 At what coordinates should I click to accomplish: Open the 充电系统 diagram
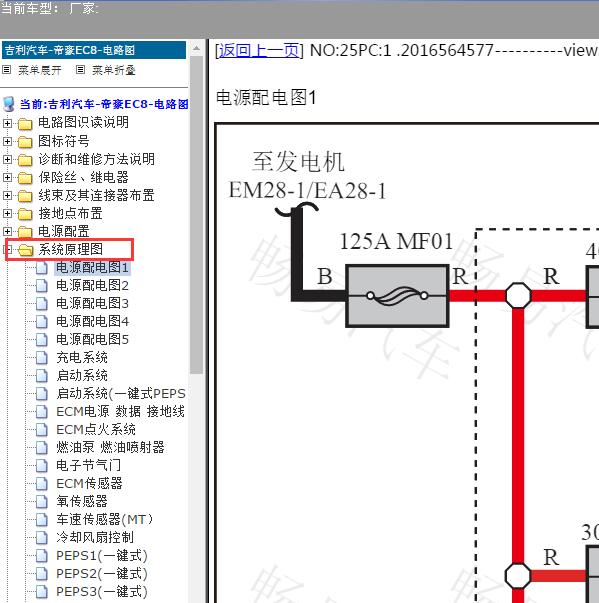[x=82, y=357]
